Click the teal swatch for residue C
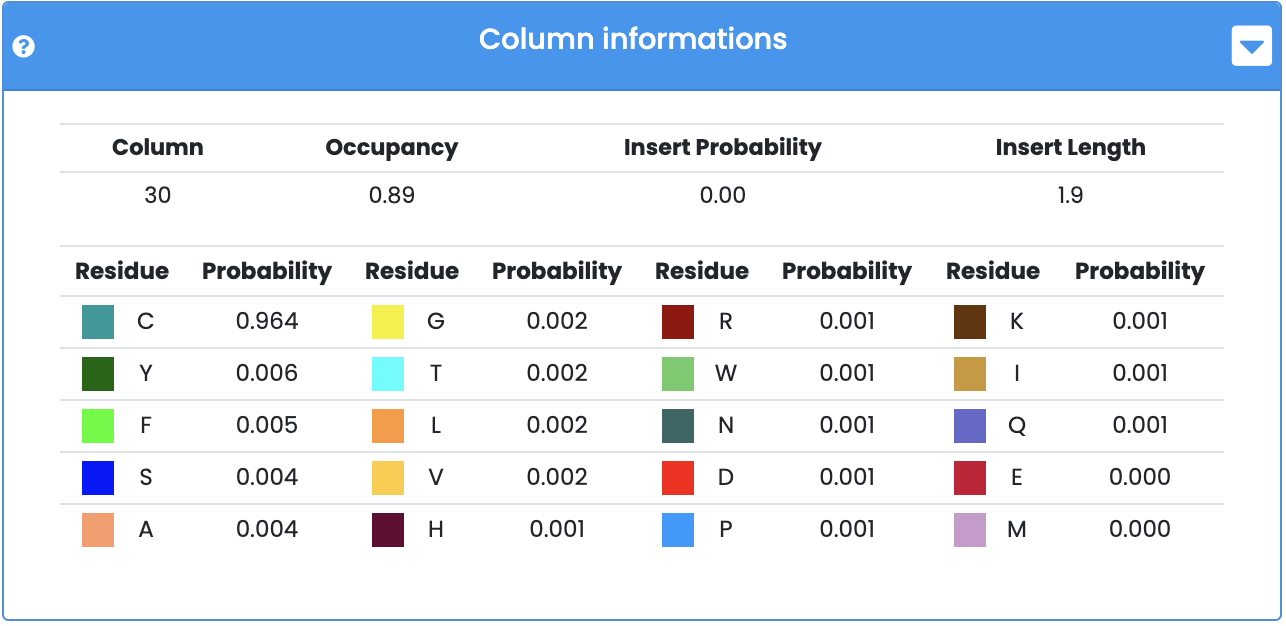 [98, 322]
